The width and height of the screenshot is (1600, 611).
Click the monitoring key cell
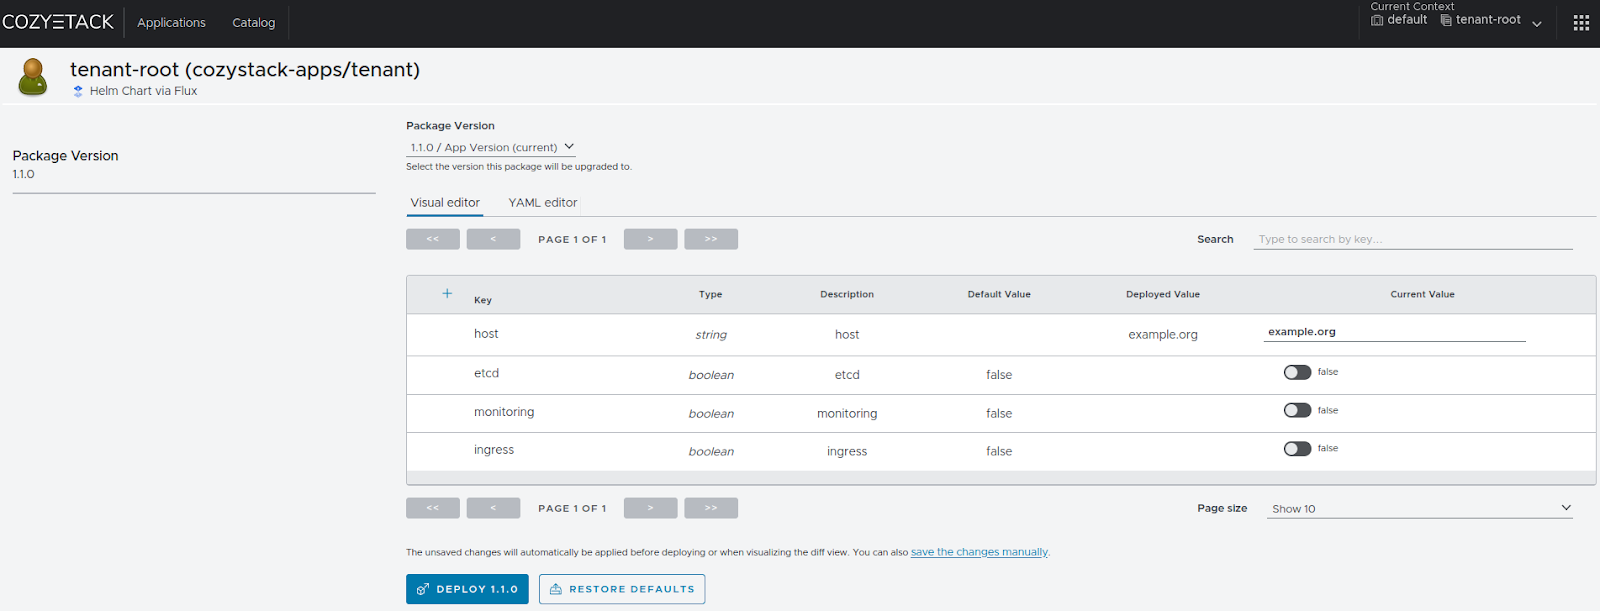[504, 412]
